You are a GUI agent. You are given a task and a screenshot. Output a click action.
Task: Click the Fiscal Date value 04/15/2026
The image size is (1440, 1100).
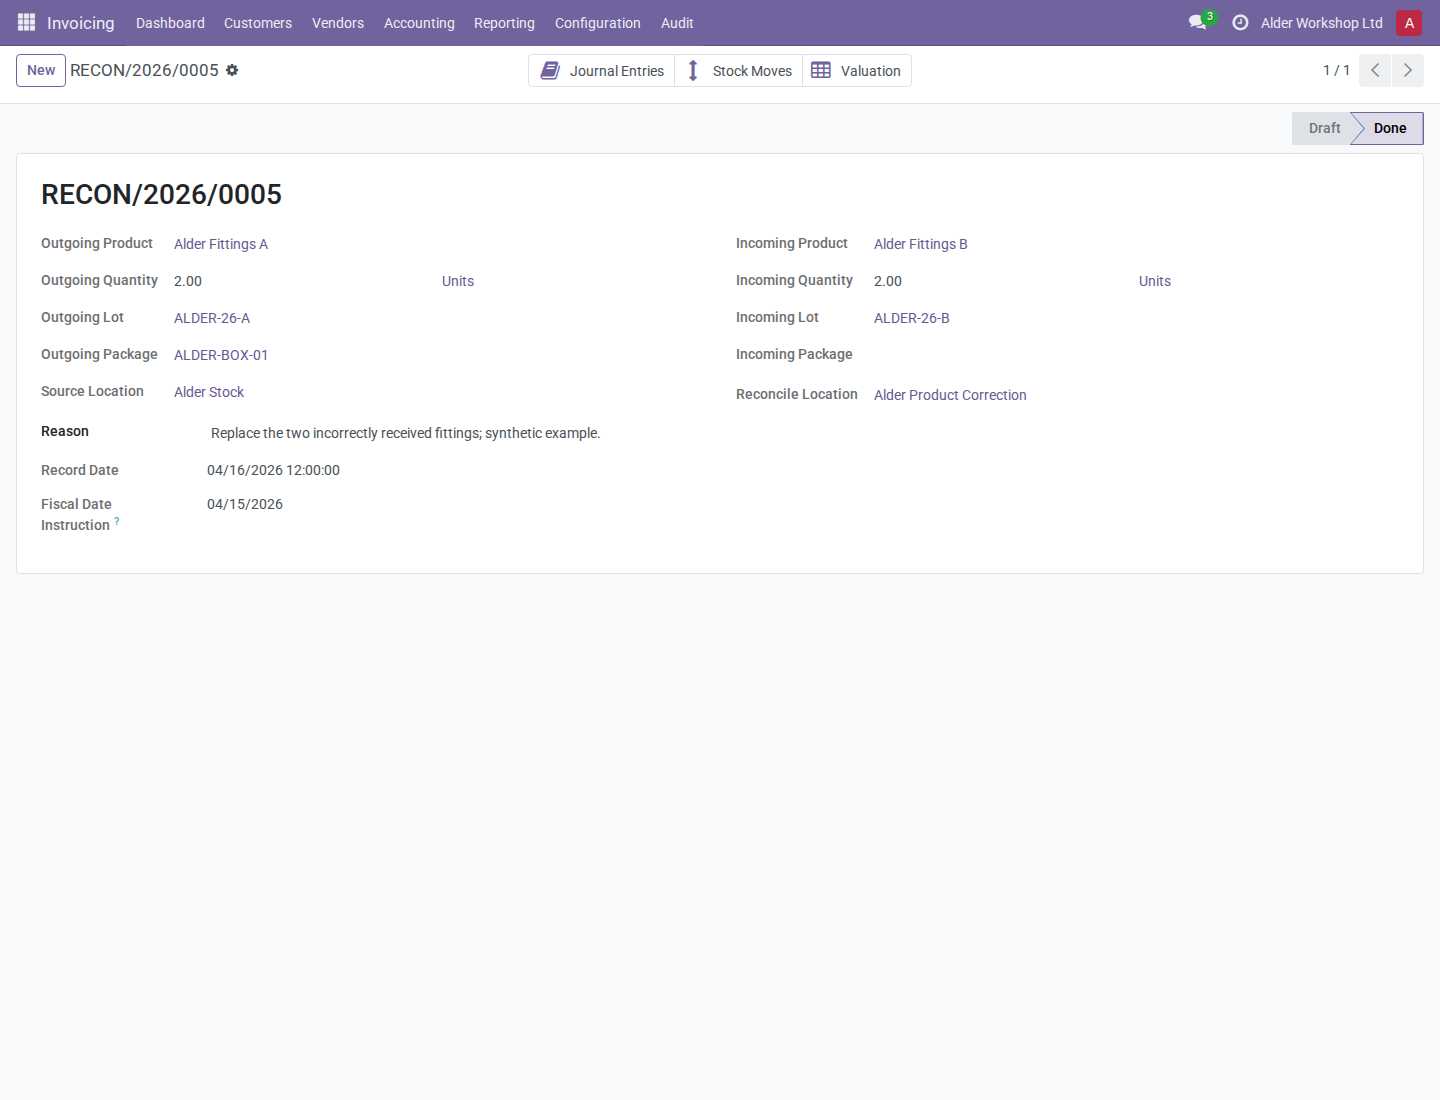click(x=245, y=504)
